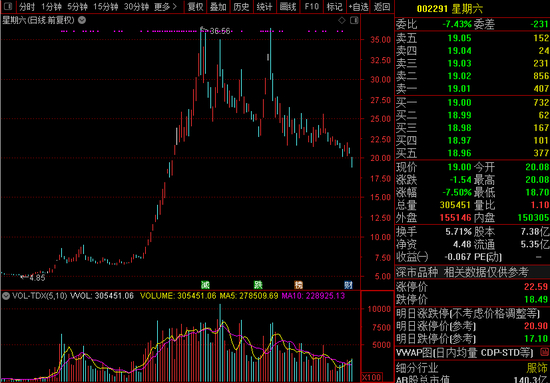Click the 返回 back button
This screenshot has height=383, width=550.
[382, 6]
